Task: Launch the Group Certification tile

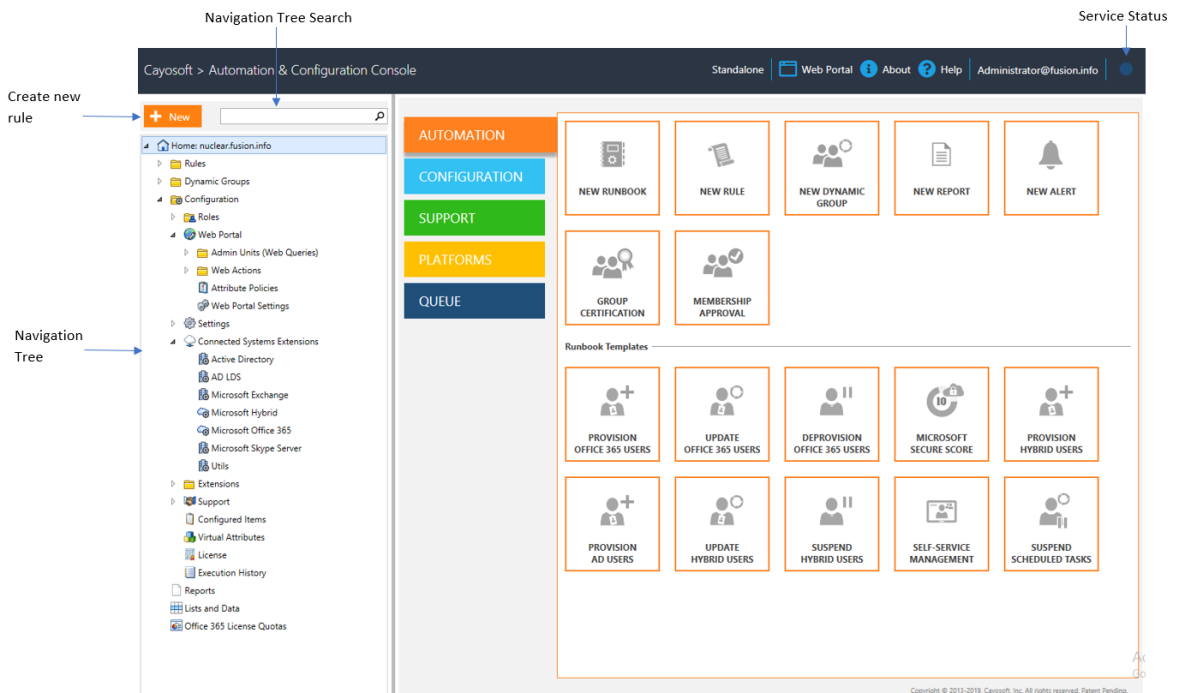Action: (612, 277)
